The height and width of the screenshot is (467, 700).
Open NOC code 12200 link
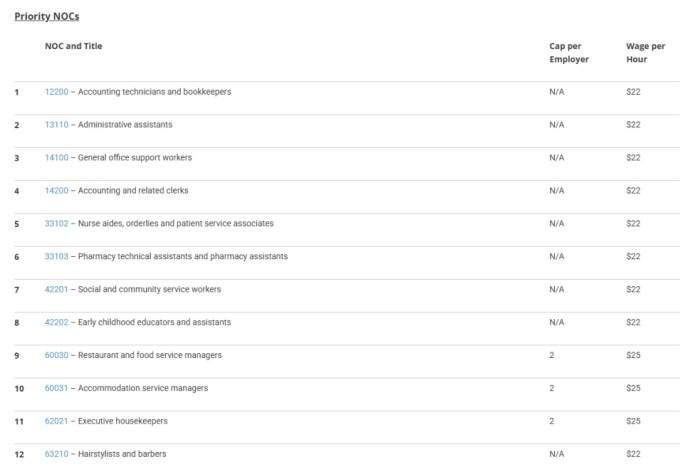[x=56, y=92]
